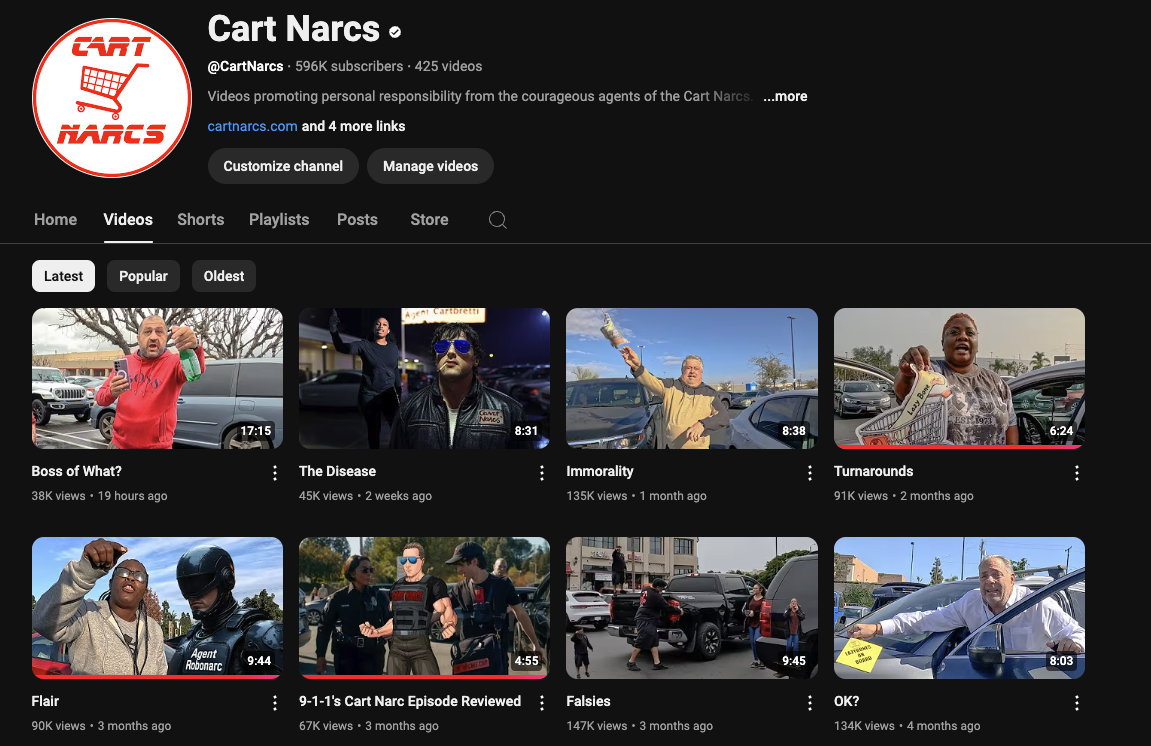The width and height of the screenshot is (1151, 746).
Task: Open the three-dot menu for Immorality
Action: (x=810, y=473)
